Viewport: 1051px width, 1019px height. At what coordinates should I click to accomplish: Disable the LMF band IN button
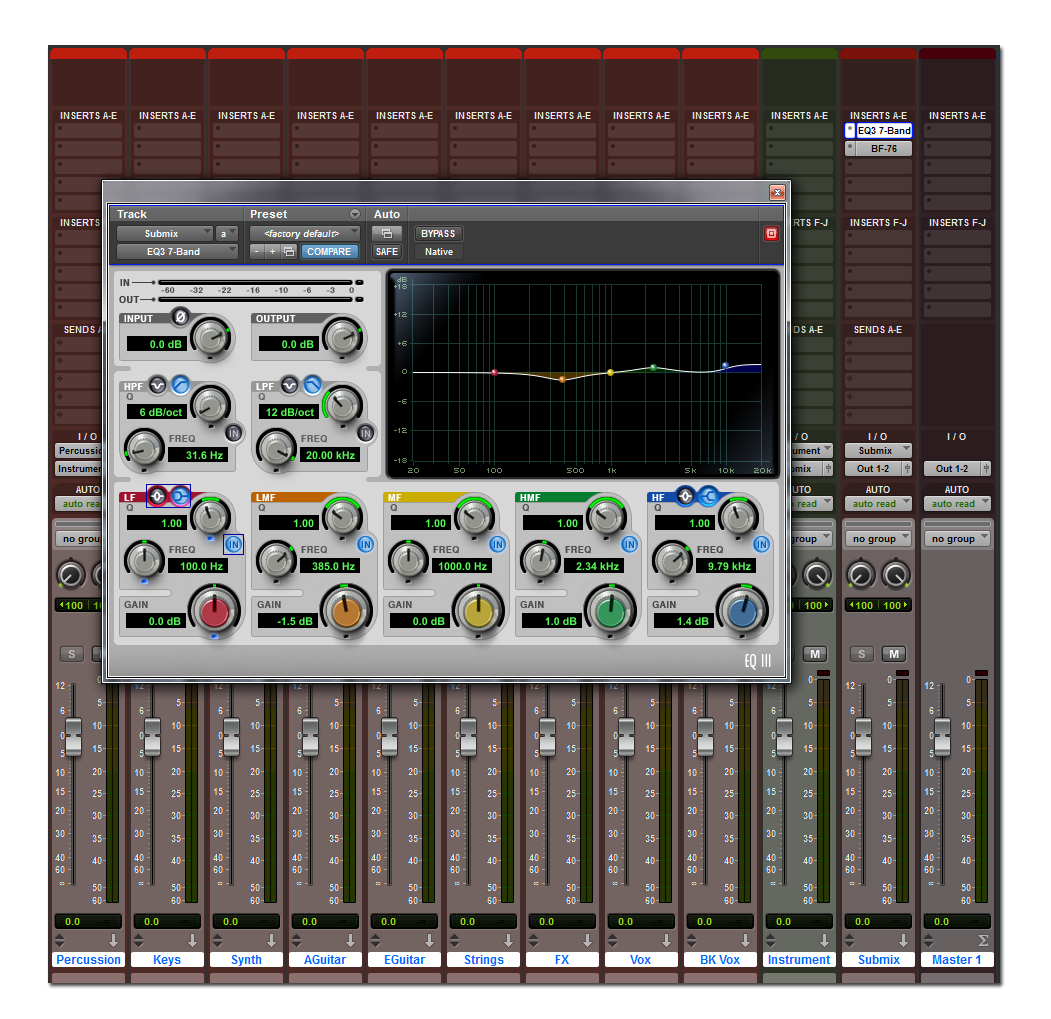[366, 544]
